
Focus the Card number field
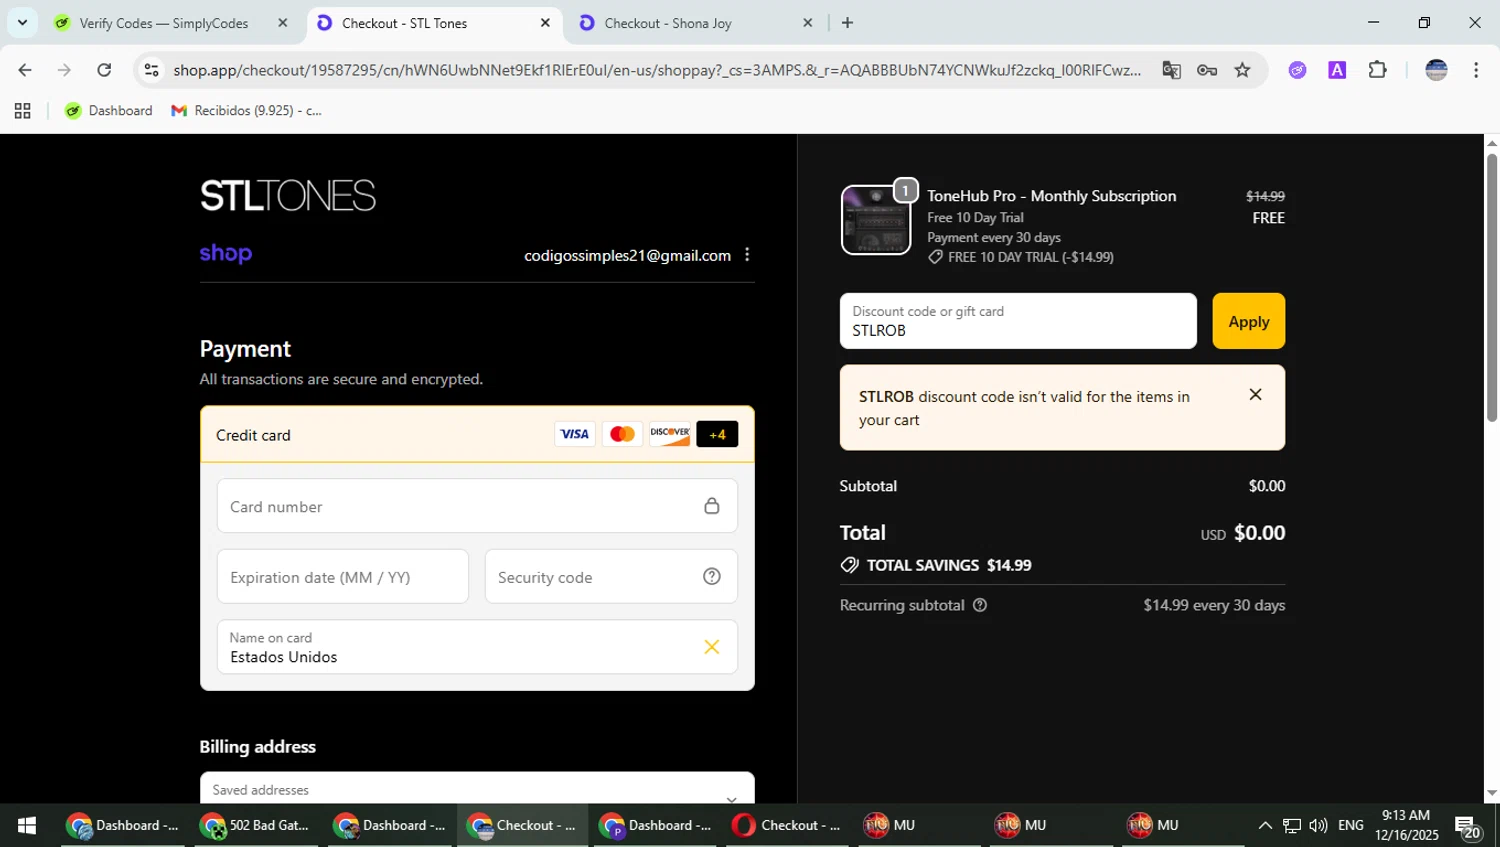coord(477,506)
